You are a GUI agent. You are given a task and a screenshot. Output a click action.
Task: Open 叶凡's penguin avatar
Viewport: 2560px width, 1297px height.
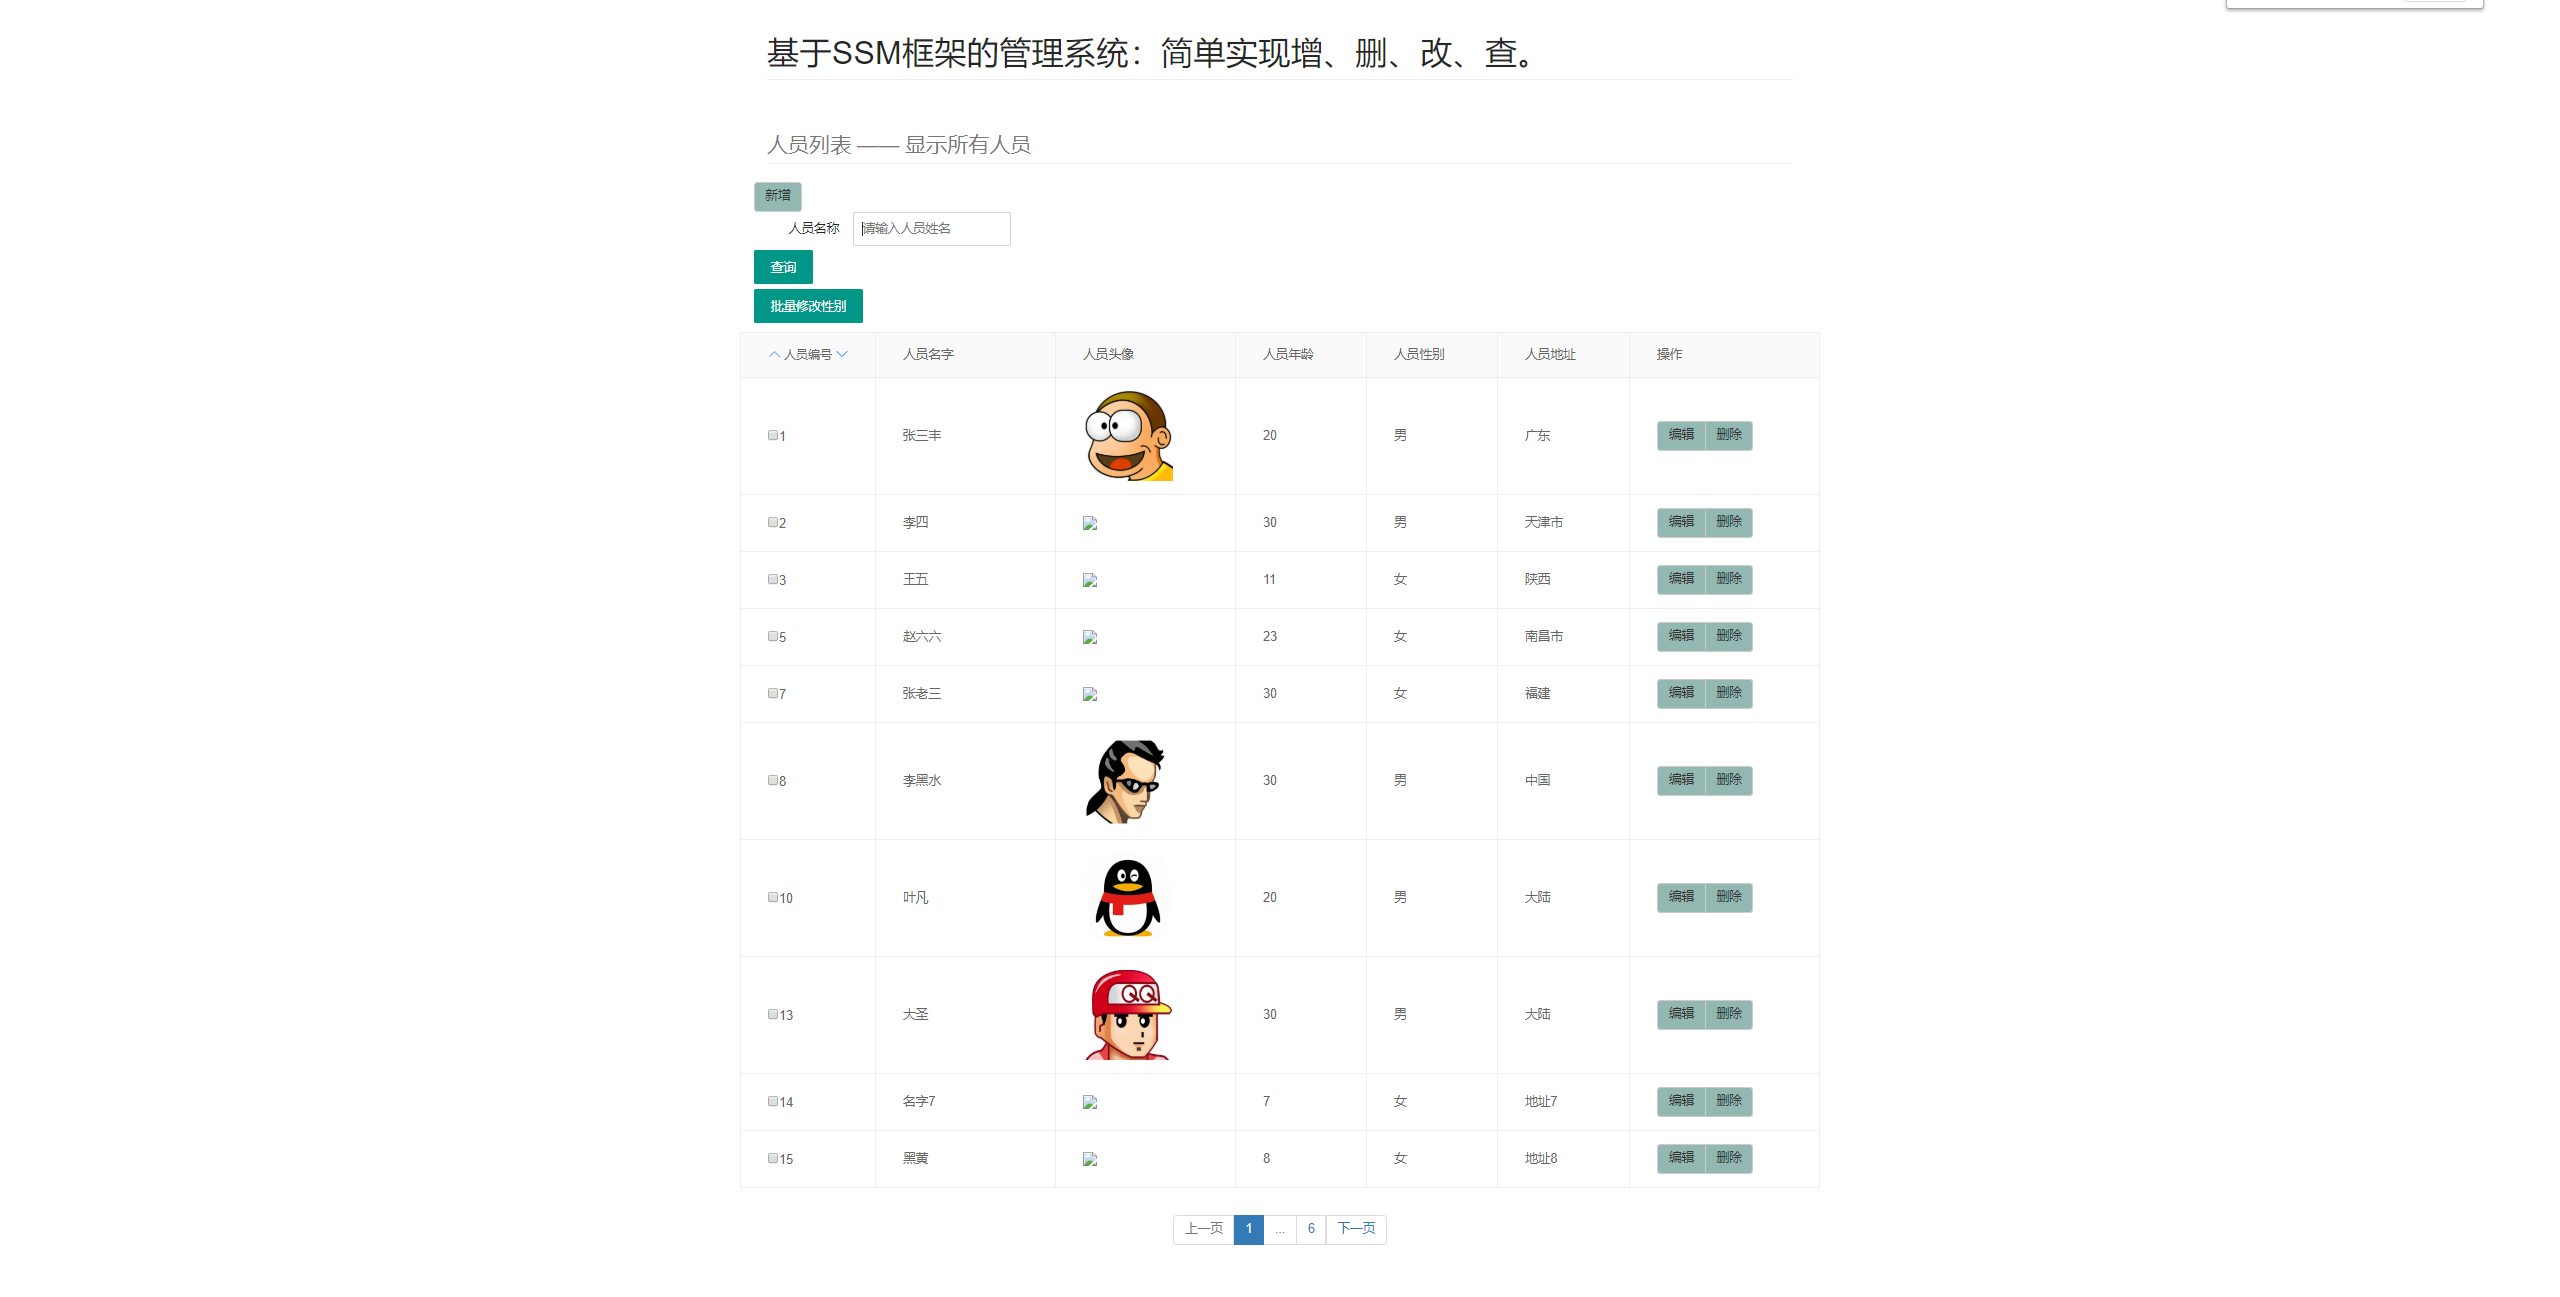(1126, 897)
